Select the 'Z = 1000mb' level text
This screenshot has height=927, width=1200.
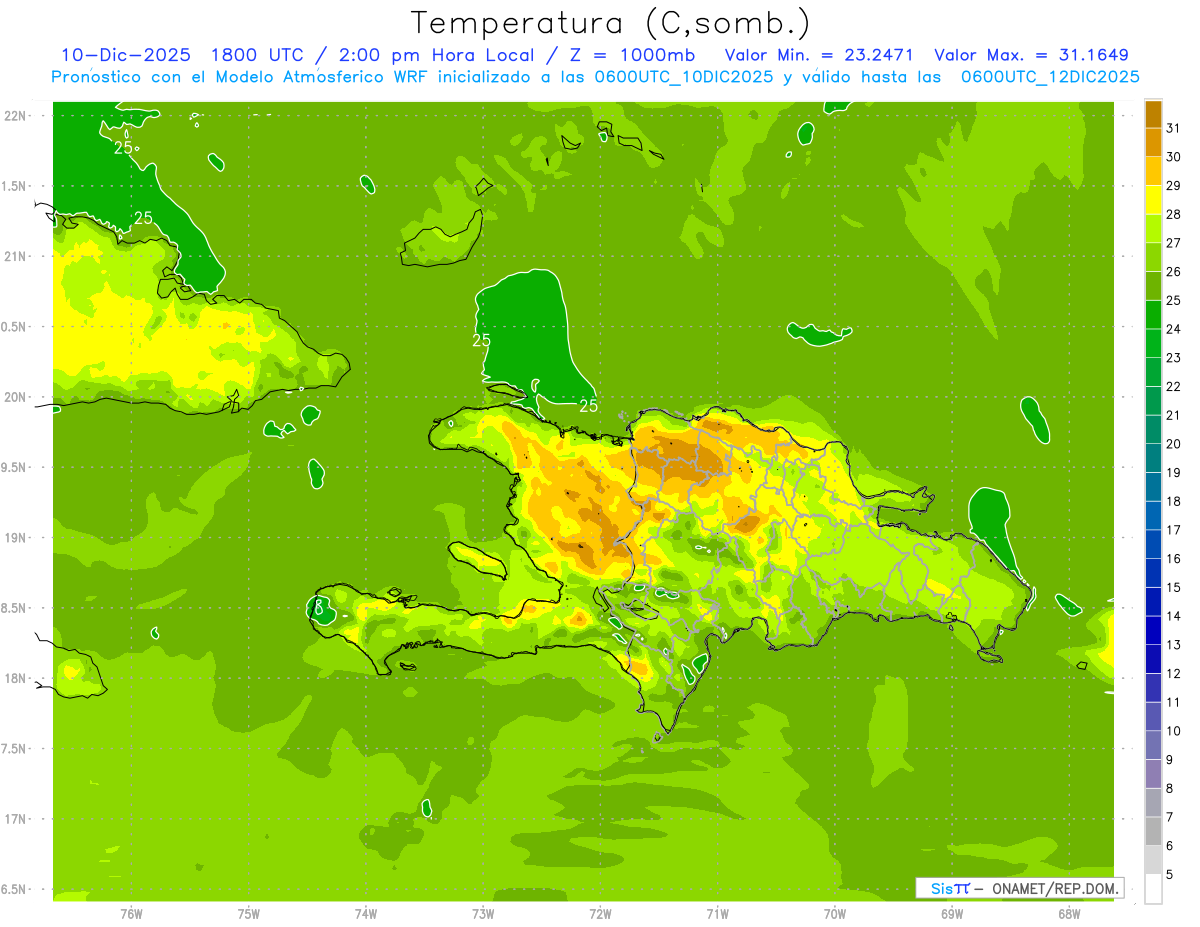point(635,55)
